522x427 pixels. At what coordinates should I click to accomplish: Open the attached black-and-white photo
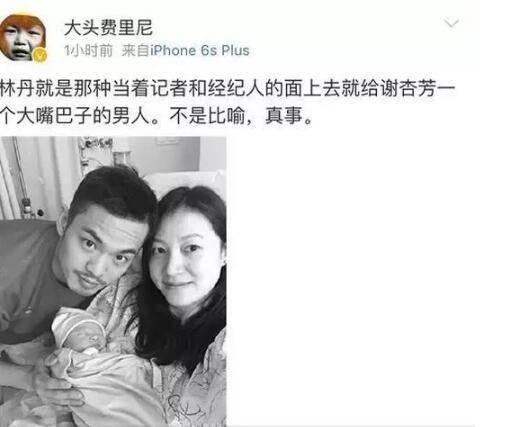pyautogui.click(x=113, y=282)
